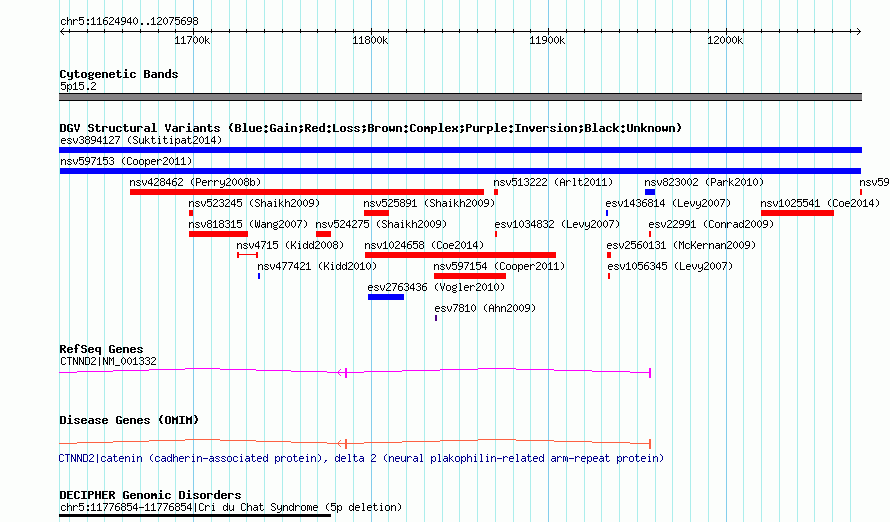890x522 pixels.
Task: Click the Cri du Chat Syndrome DECIPHER label
Action: click(231, 507)
